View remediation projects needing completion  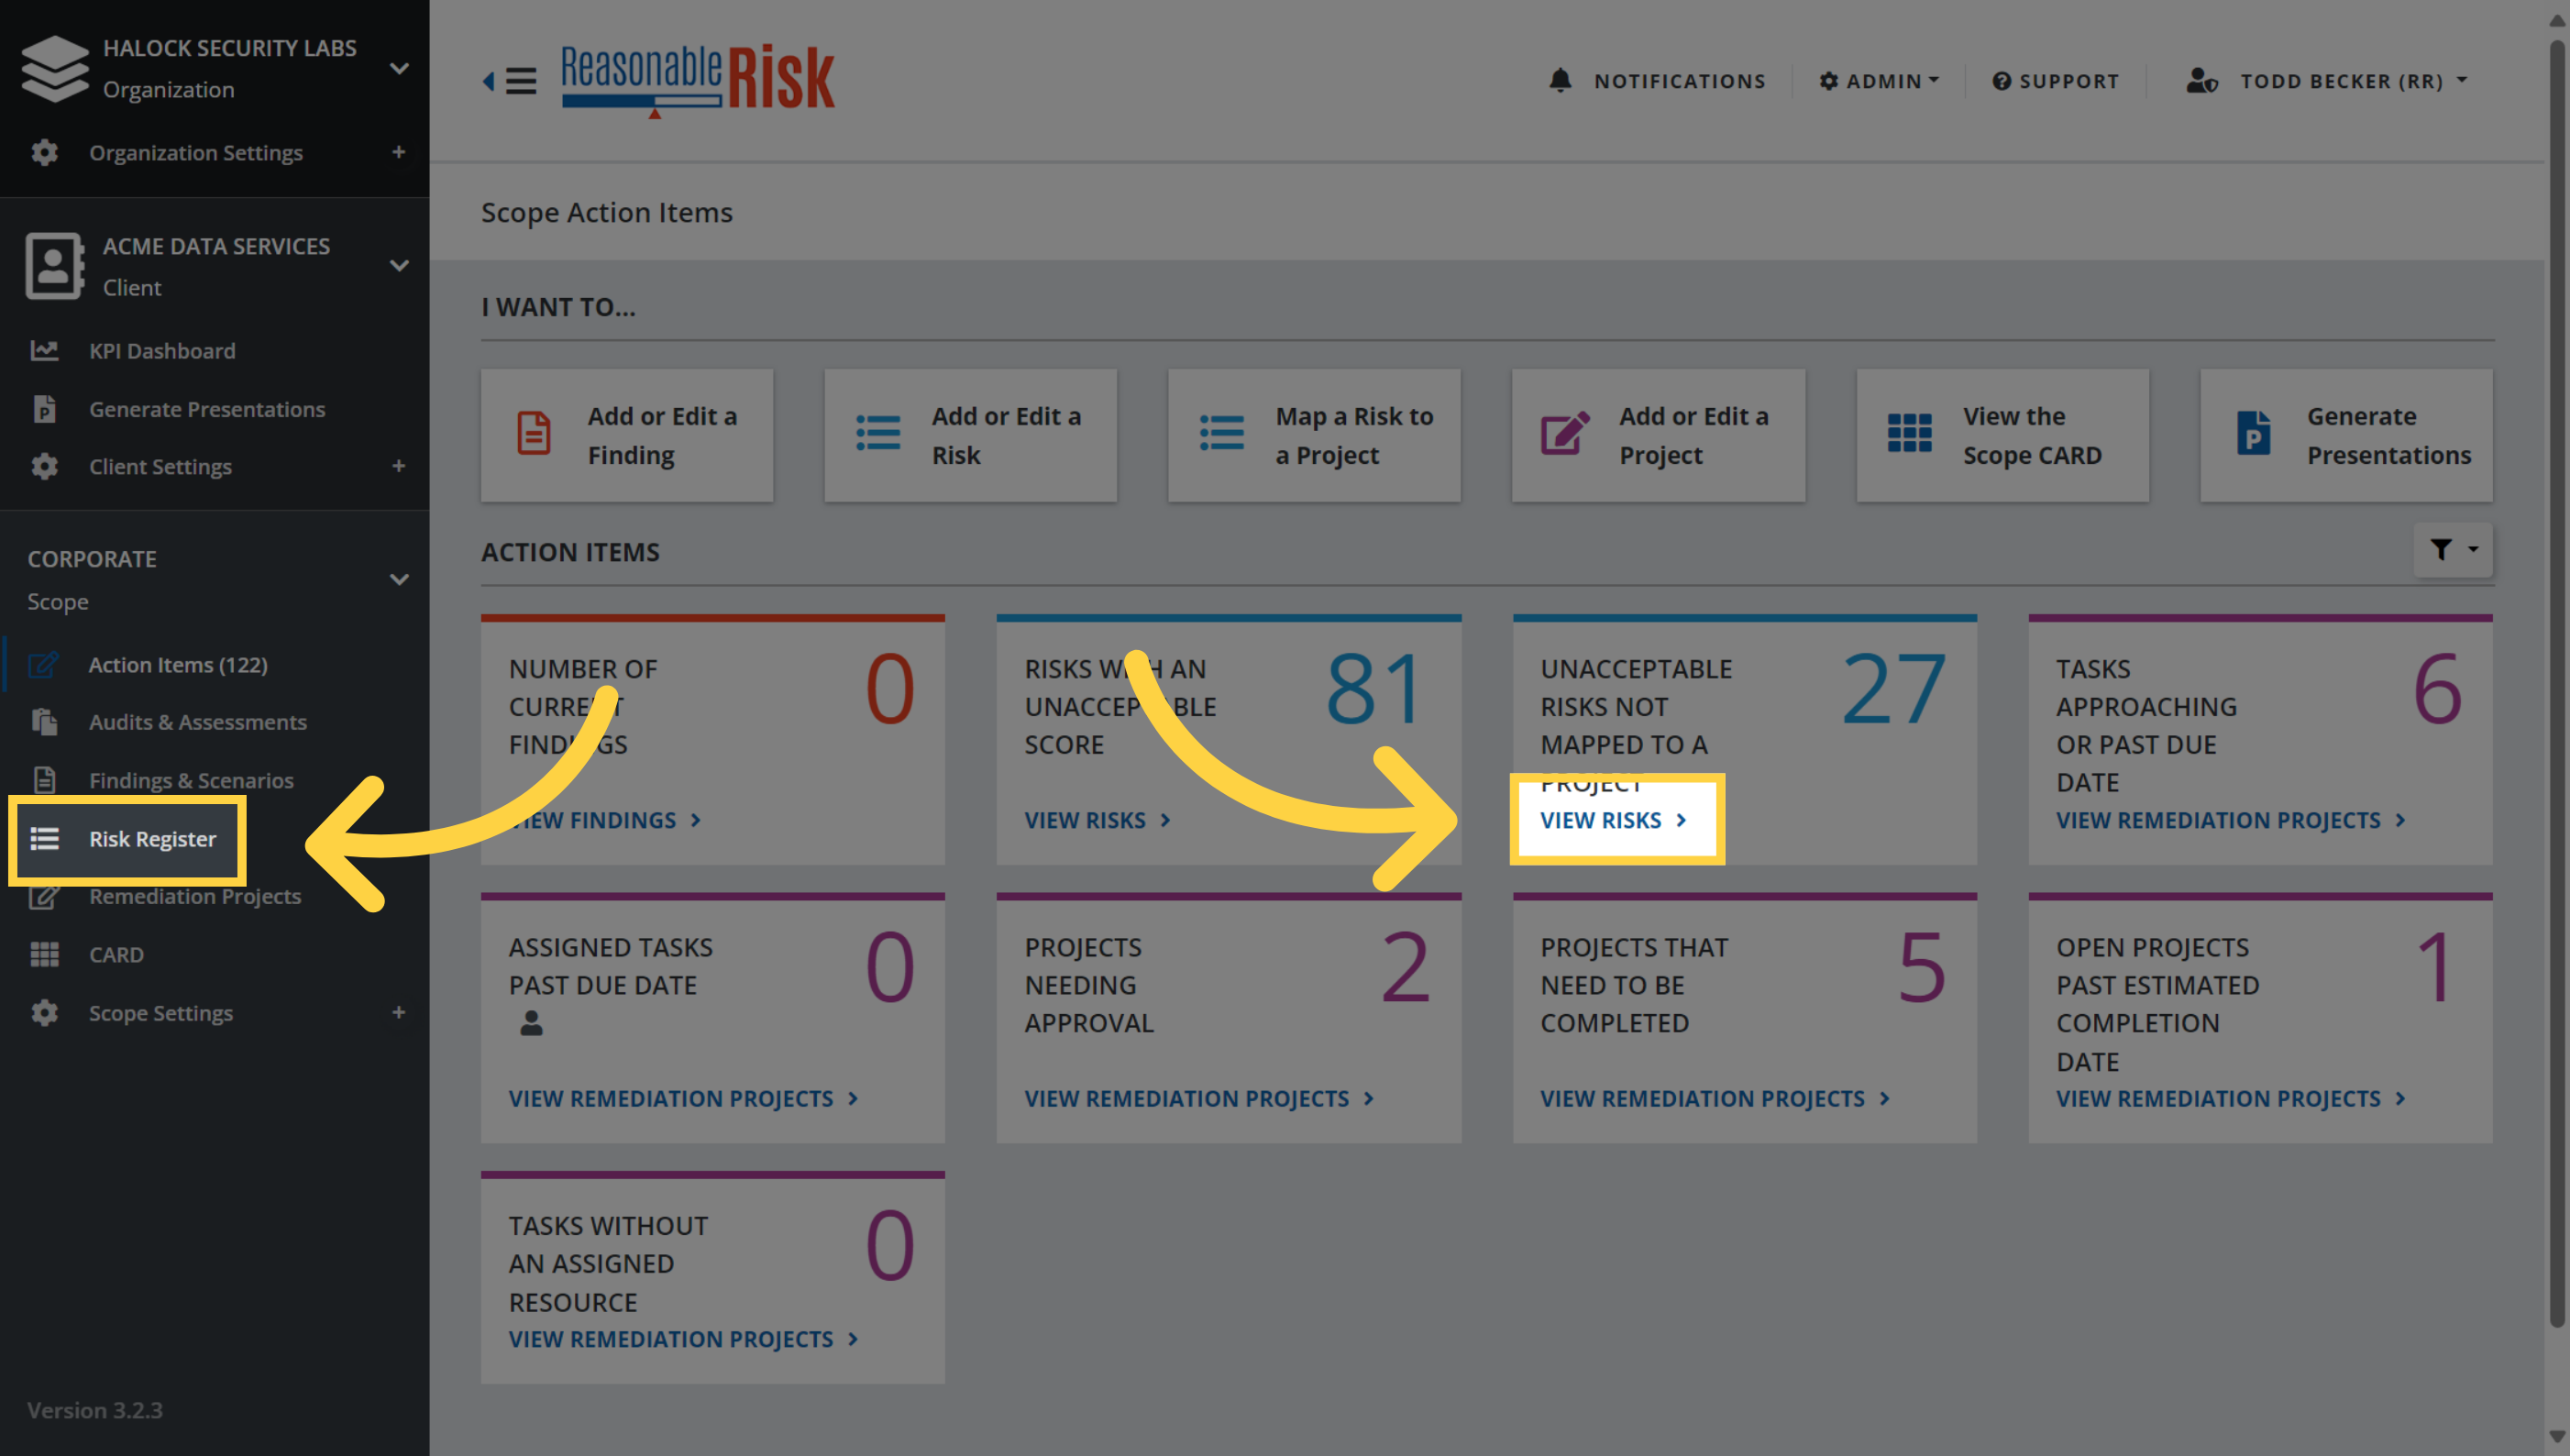coord(1714,1098)
